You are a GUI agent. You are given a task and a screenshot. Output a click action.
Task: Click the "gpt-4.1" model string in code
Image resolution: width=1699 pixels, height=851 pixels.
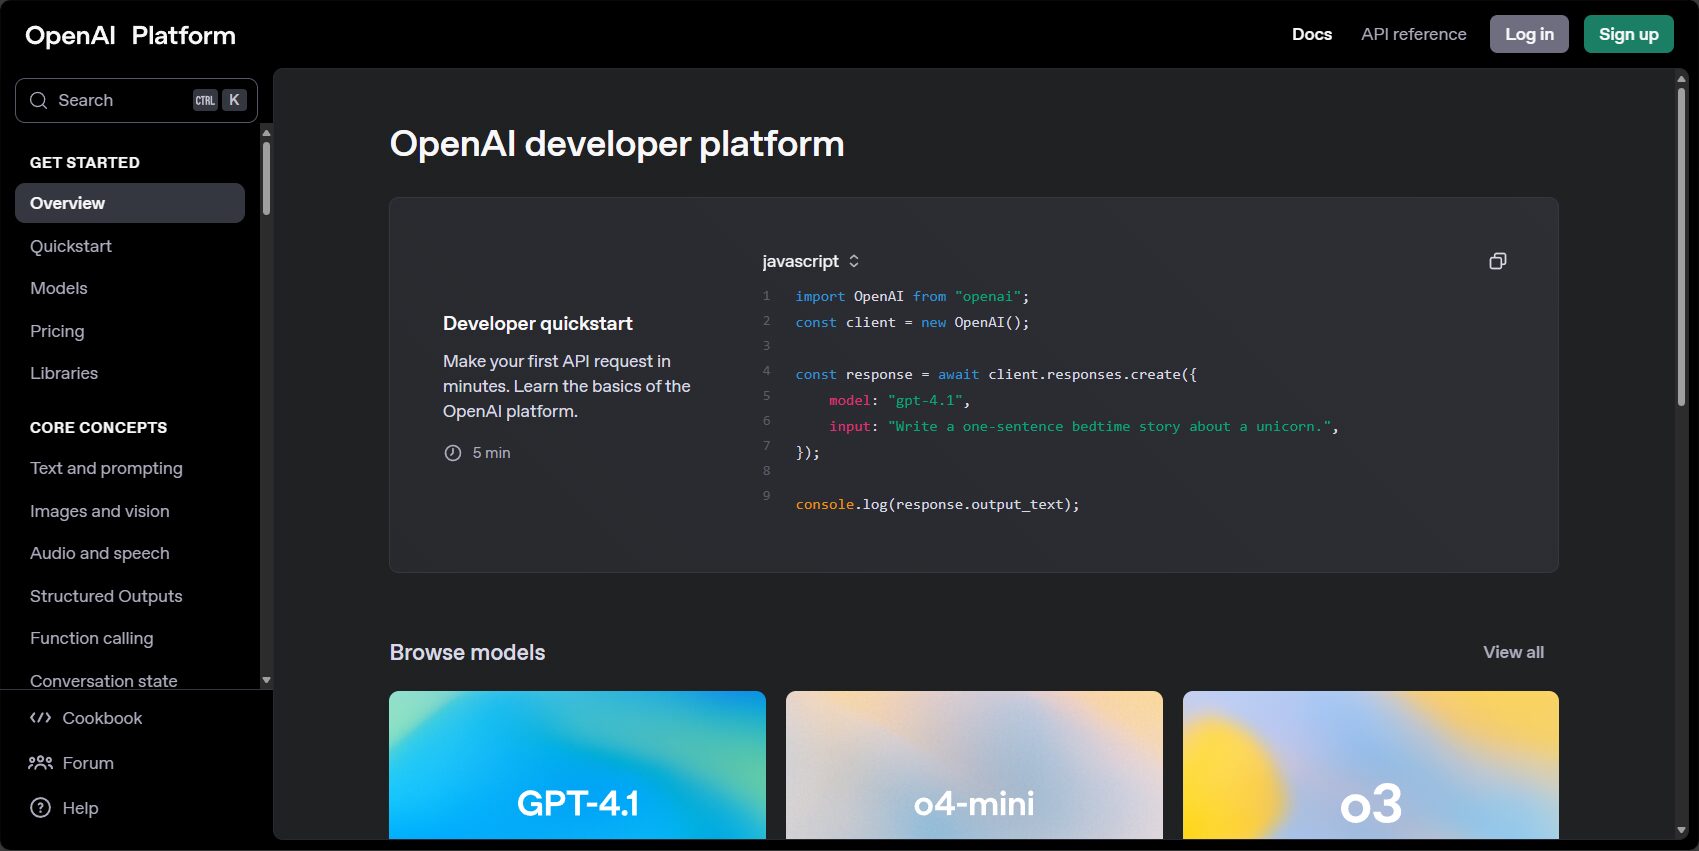[925, 400]
